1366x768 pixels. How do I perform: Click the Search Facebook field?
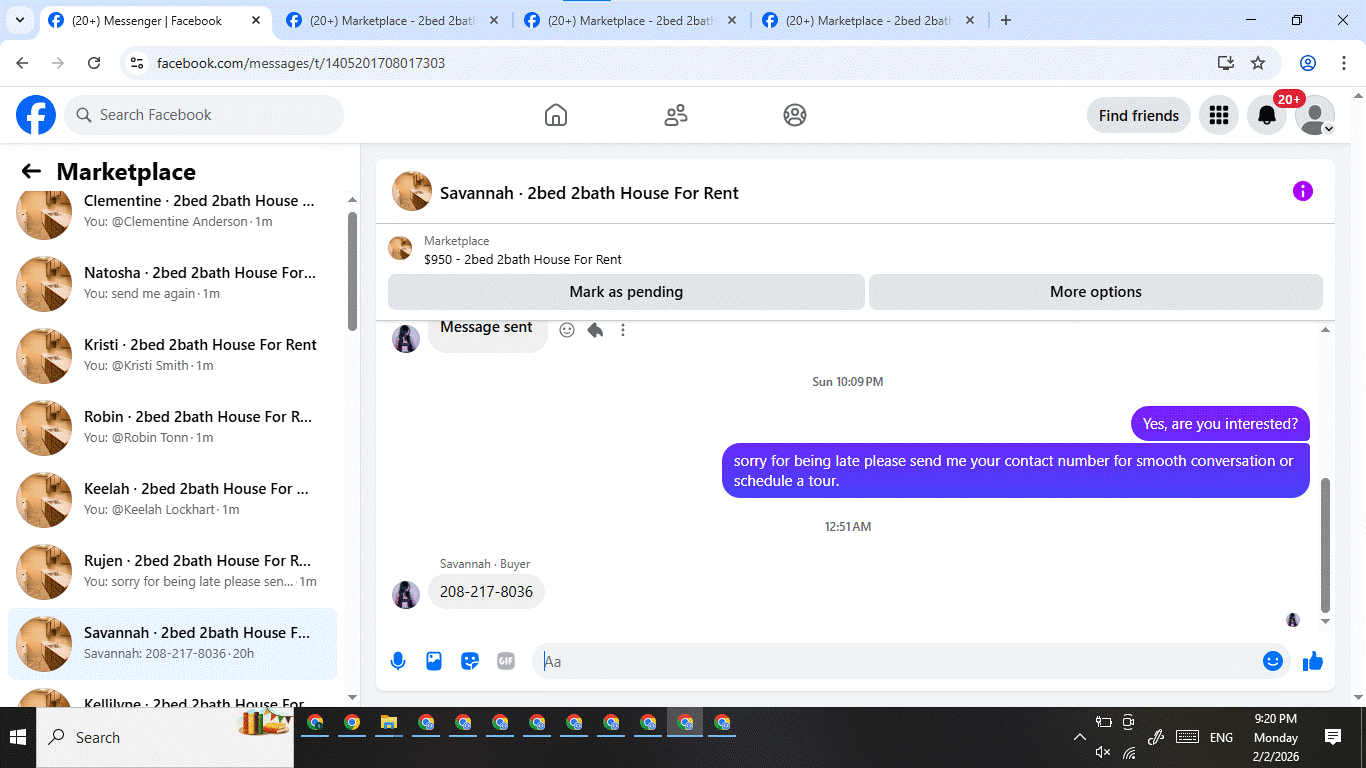pyautogui.click(x=204, y=115)
